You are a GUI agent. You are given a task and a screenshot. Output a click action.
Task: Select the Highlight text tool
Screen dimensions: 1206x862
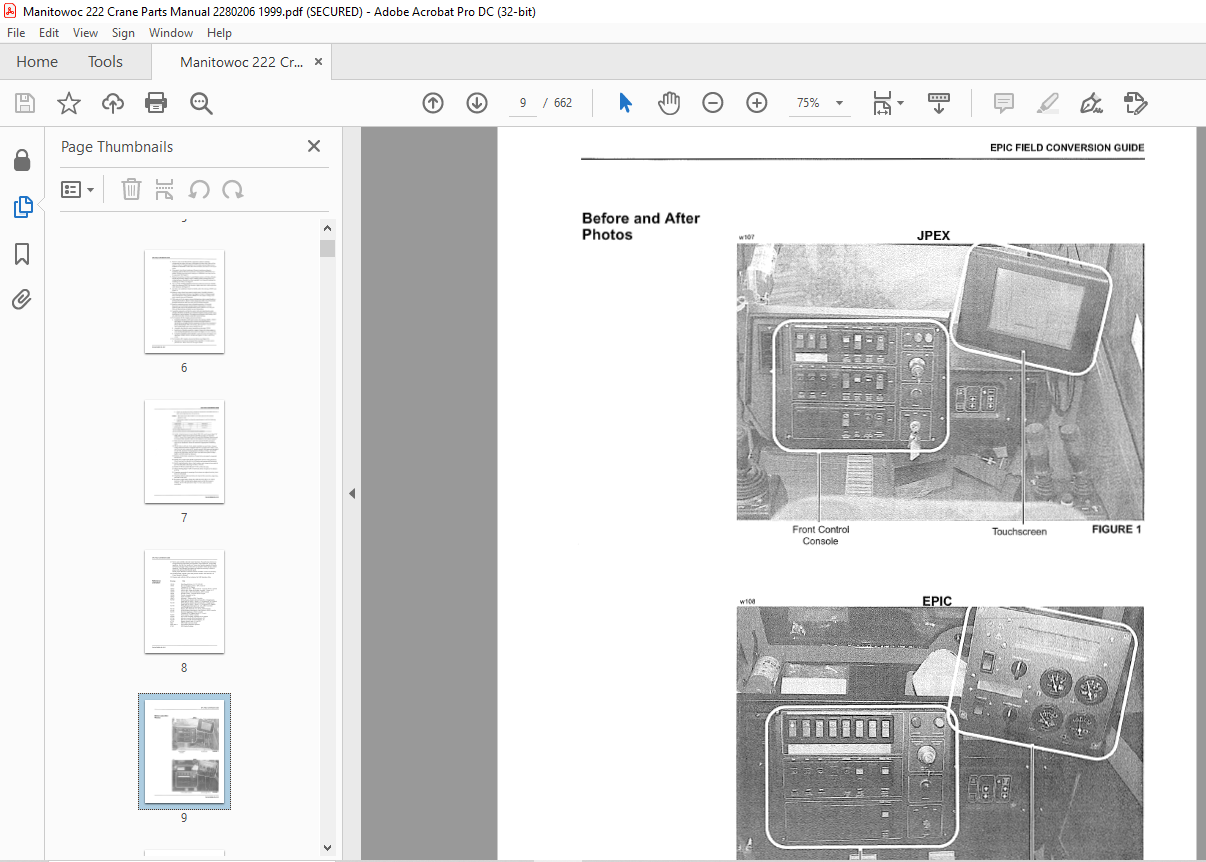[x=1047, y=103]
